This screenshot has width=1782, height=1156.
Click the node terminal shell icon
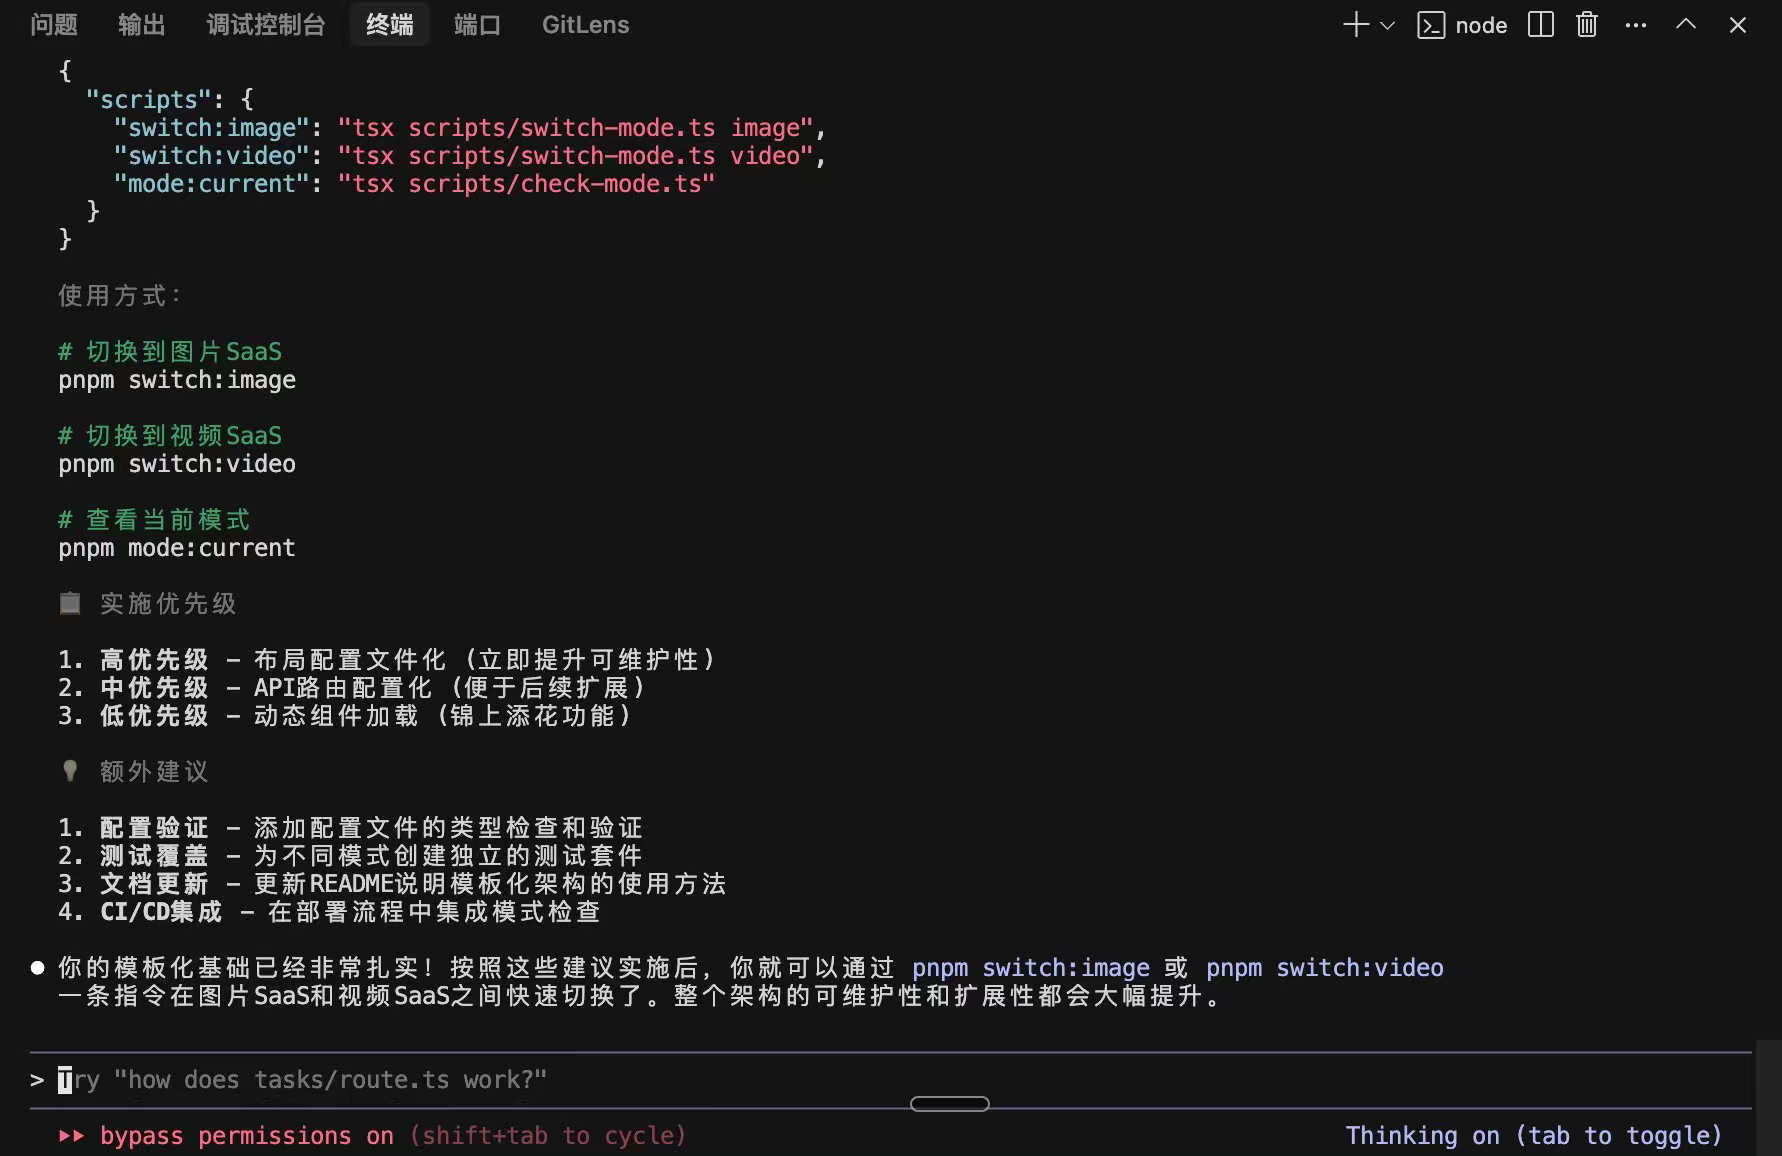(x=1431, y=26)
